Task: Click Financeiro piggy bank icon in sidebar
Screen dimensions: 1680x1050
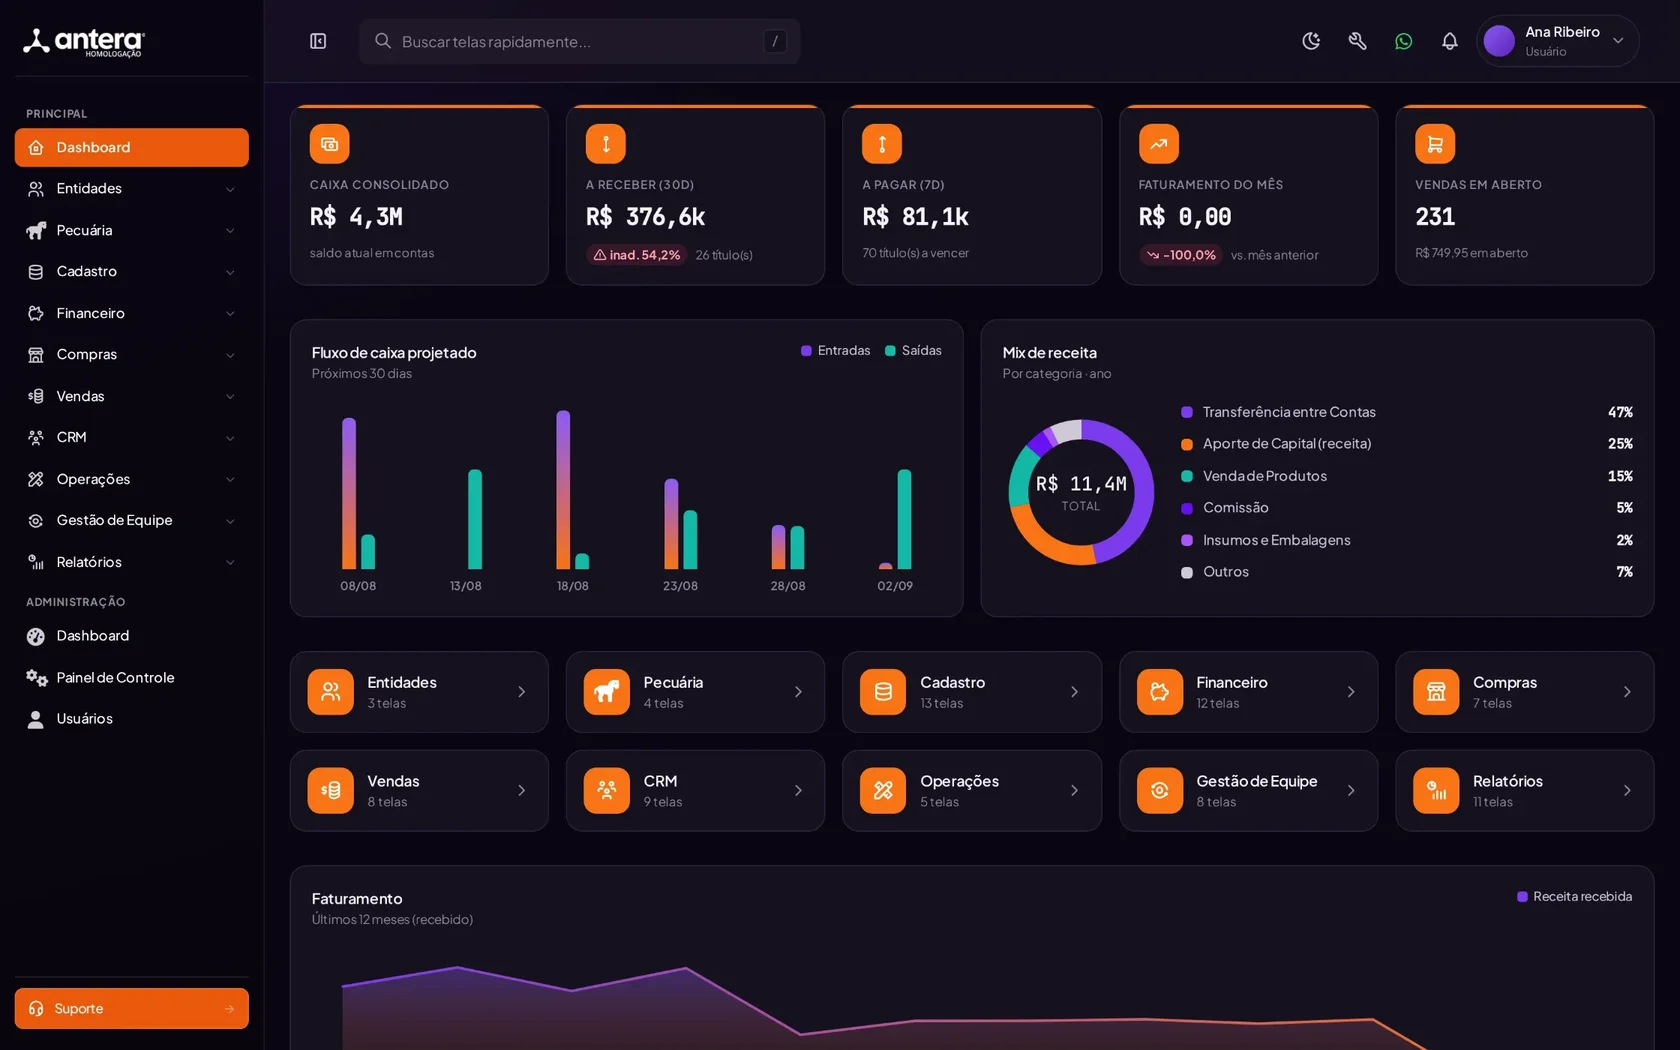Action: point(36,313)
